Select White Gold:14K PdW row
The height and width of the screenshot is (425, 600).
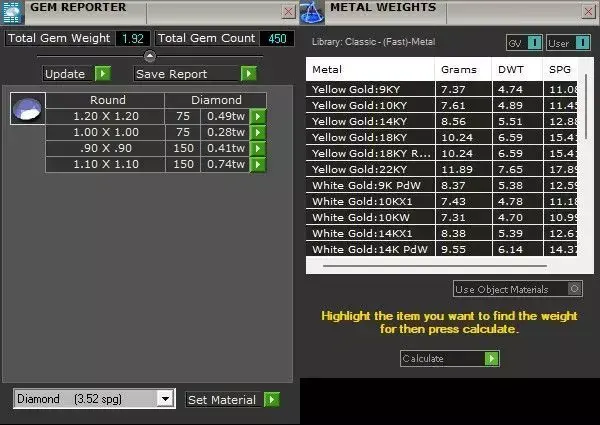pos(442,249)
